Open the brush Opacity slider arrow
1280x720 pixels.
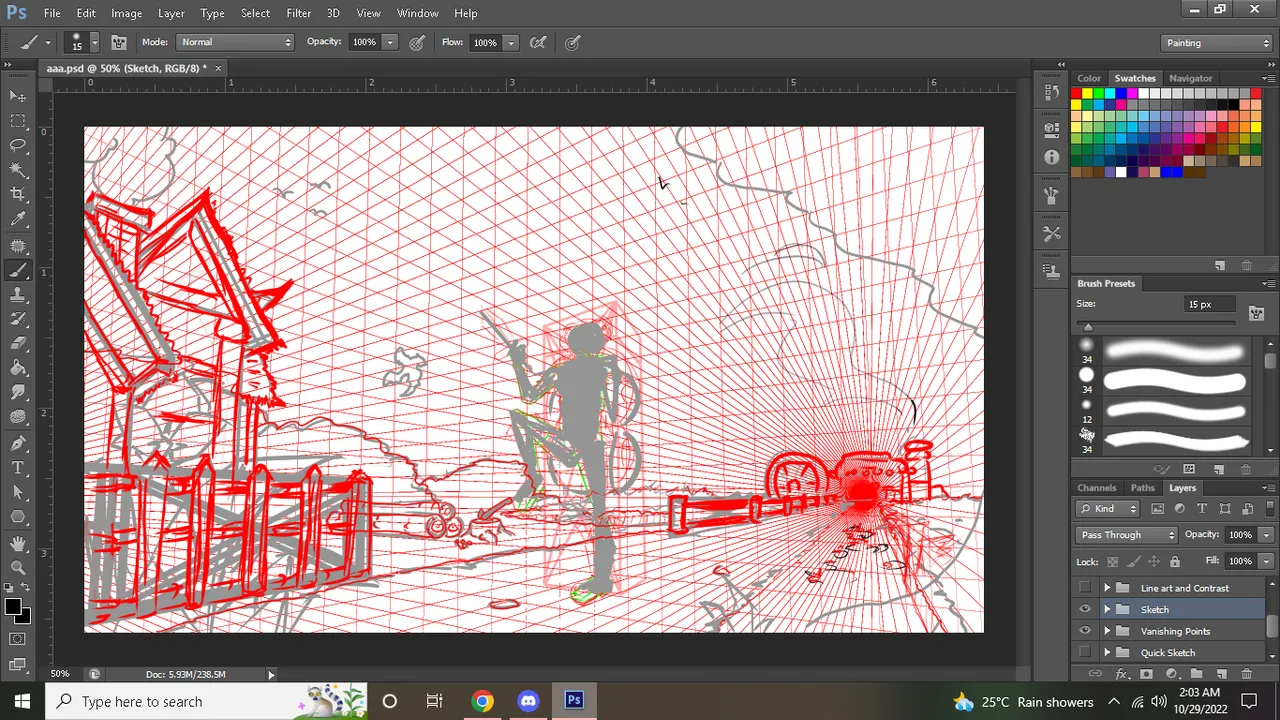click(x=390, y=43)
